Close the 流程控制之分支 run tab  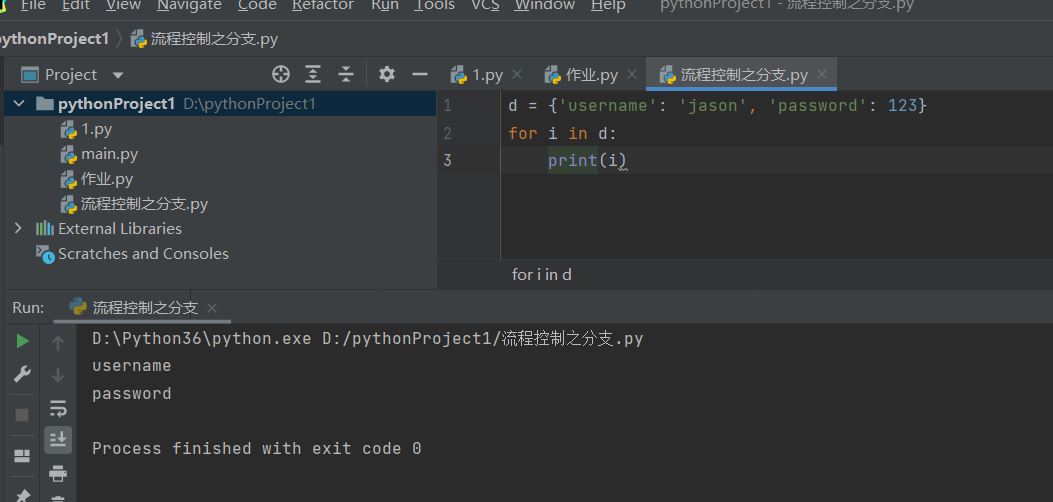(x=212, y=308)
